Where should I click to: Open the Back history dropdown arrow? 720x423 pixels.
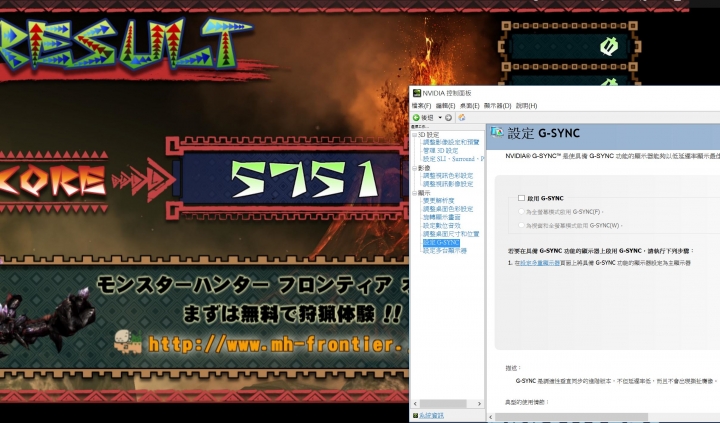(440, 118)
